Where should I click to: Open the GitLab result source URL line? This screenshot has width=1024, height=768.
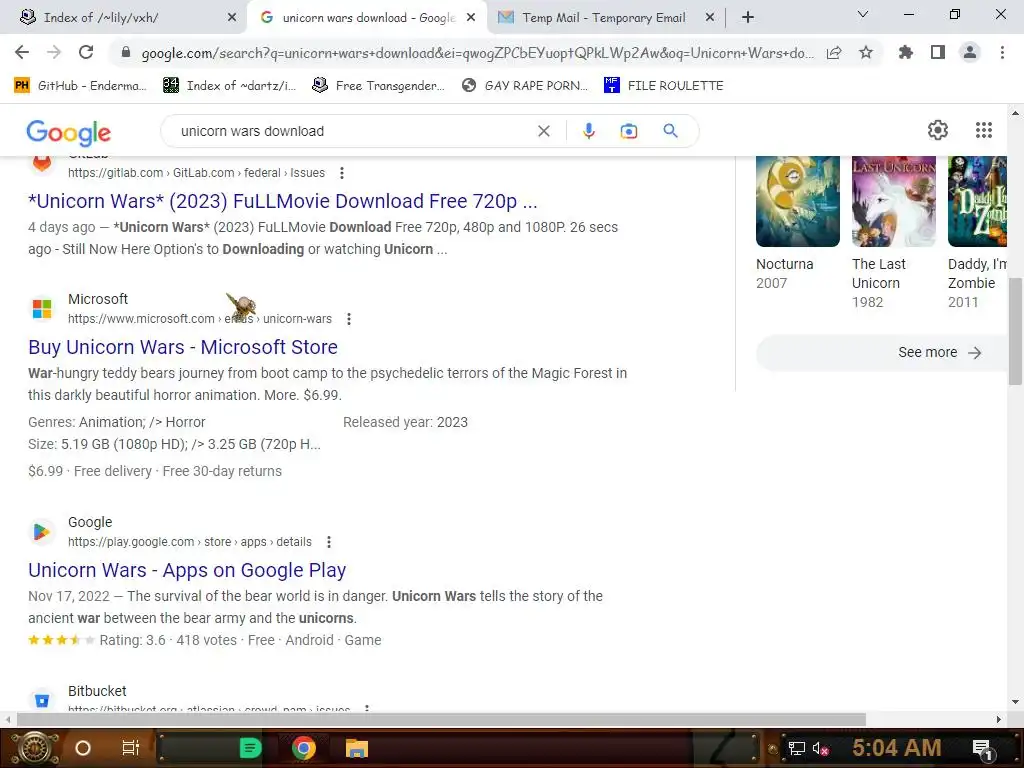click(x=197, y=173)
